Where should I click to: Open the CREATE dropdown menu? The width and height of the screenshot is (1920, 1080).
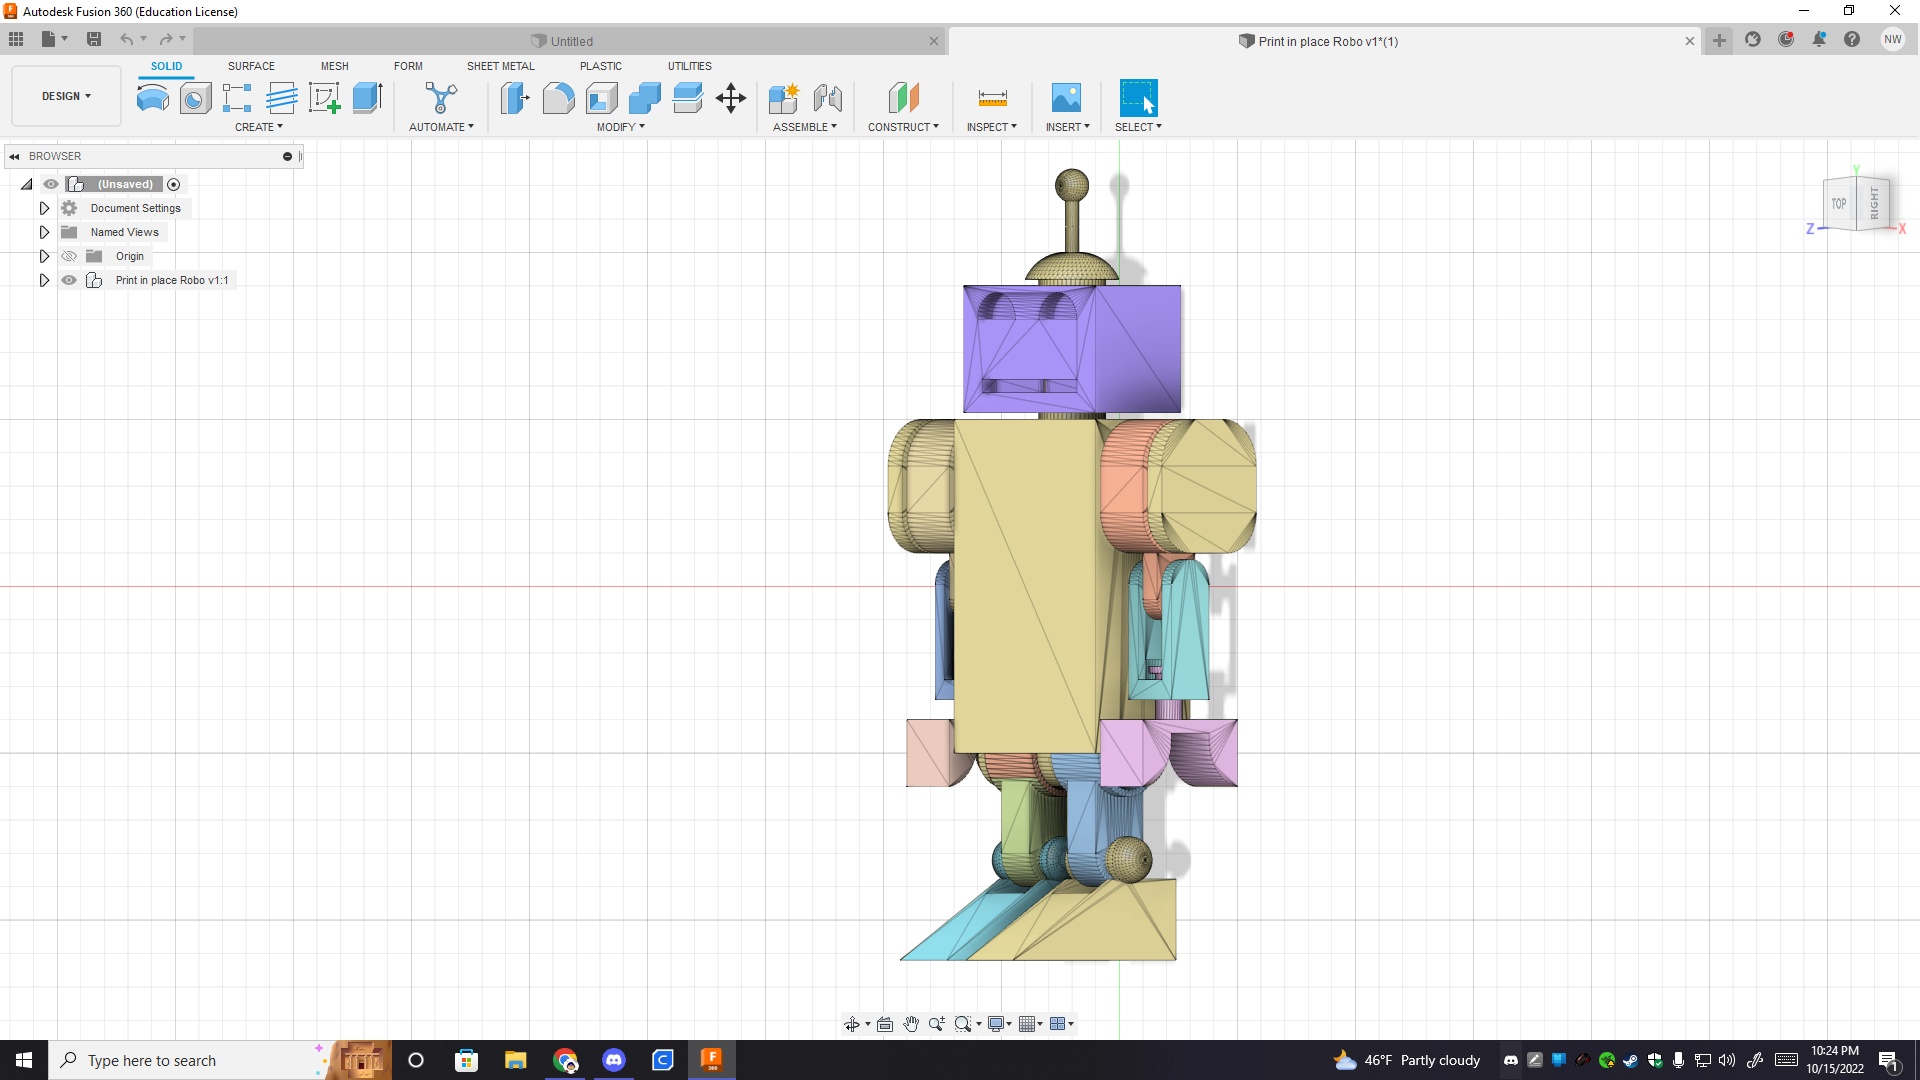pos(259,127)
